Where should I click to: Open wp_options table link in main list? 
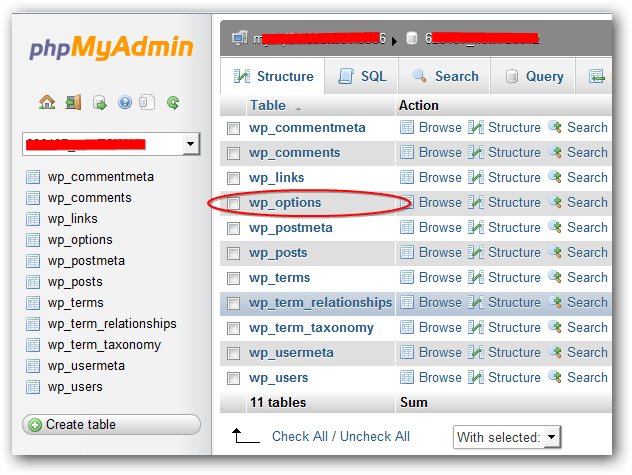(285, 202)
